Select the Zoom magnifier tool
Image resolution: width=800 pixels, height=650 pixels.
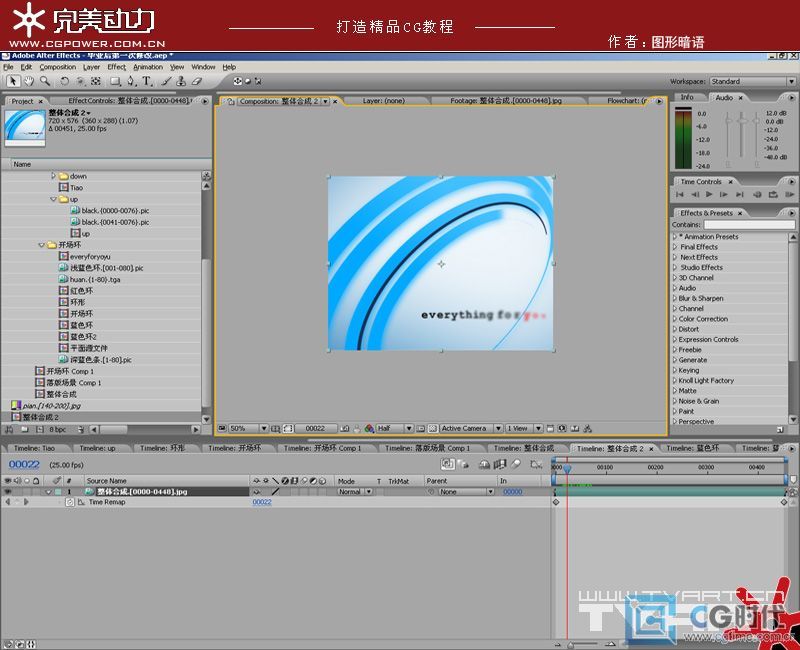tap(45, 81)
